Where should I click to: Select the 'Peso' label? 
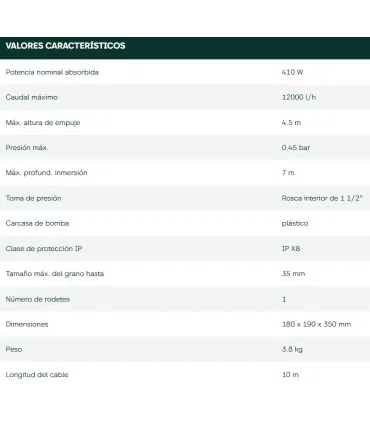click(x=14, y=349)
